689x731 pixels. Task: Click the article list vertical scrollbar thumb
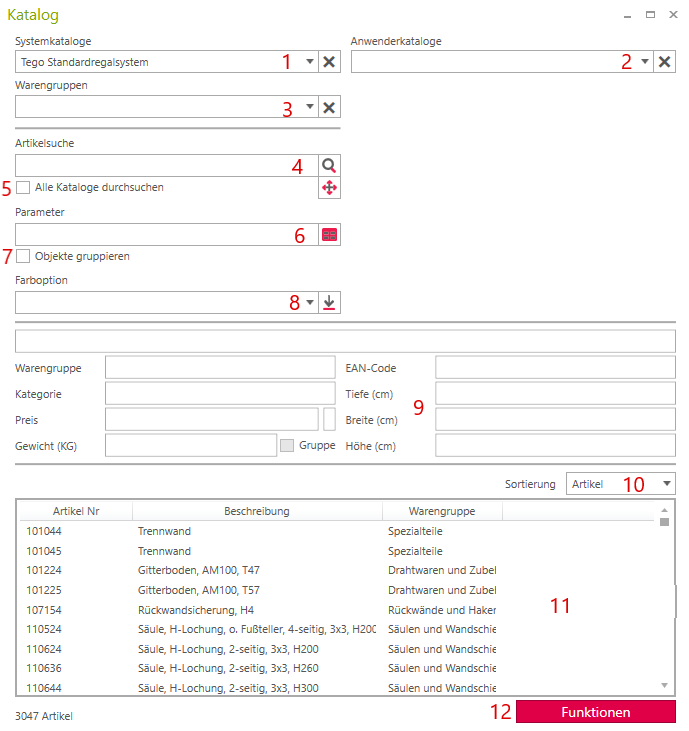pos(664,521)
